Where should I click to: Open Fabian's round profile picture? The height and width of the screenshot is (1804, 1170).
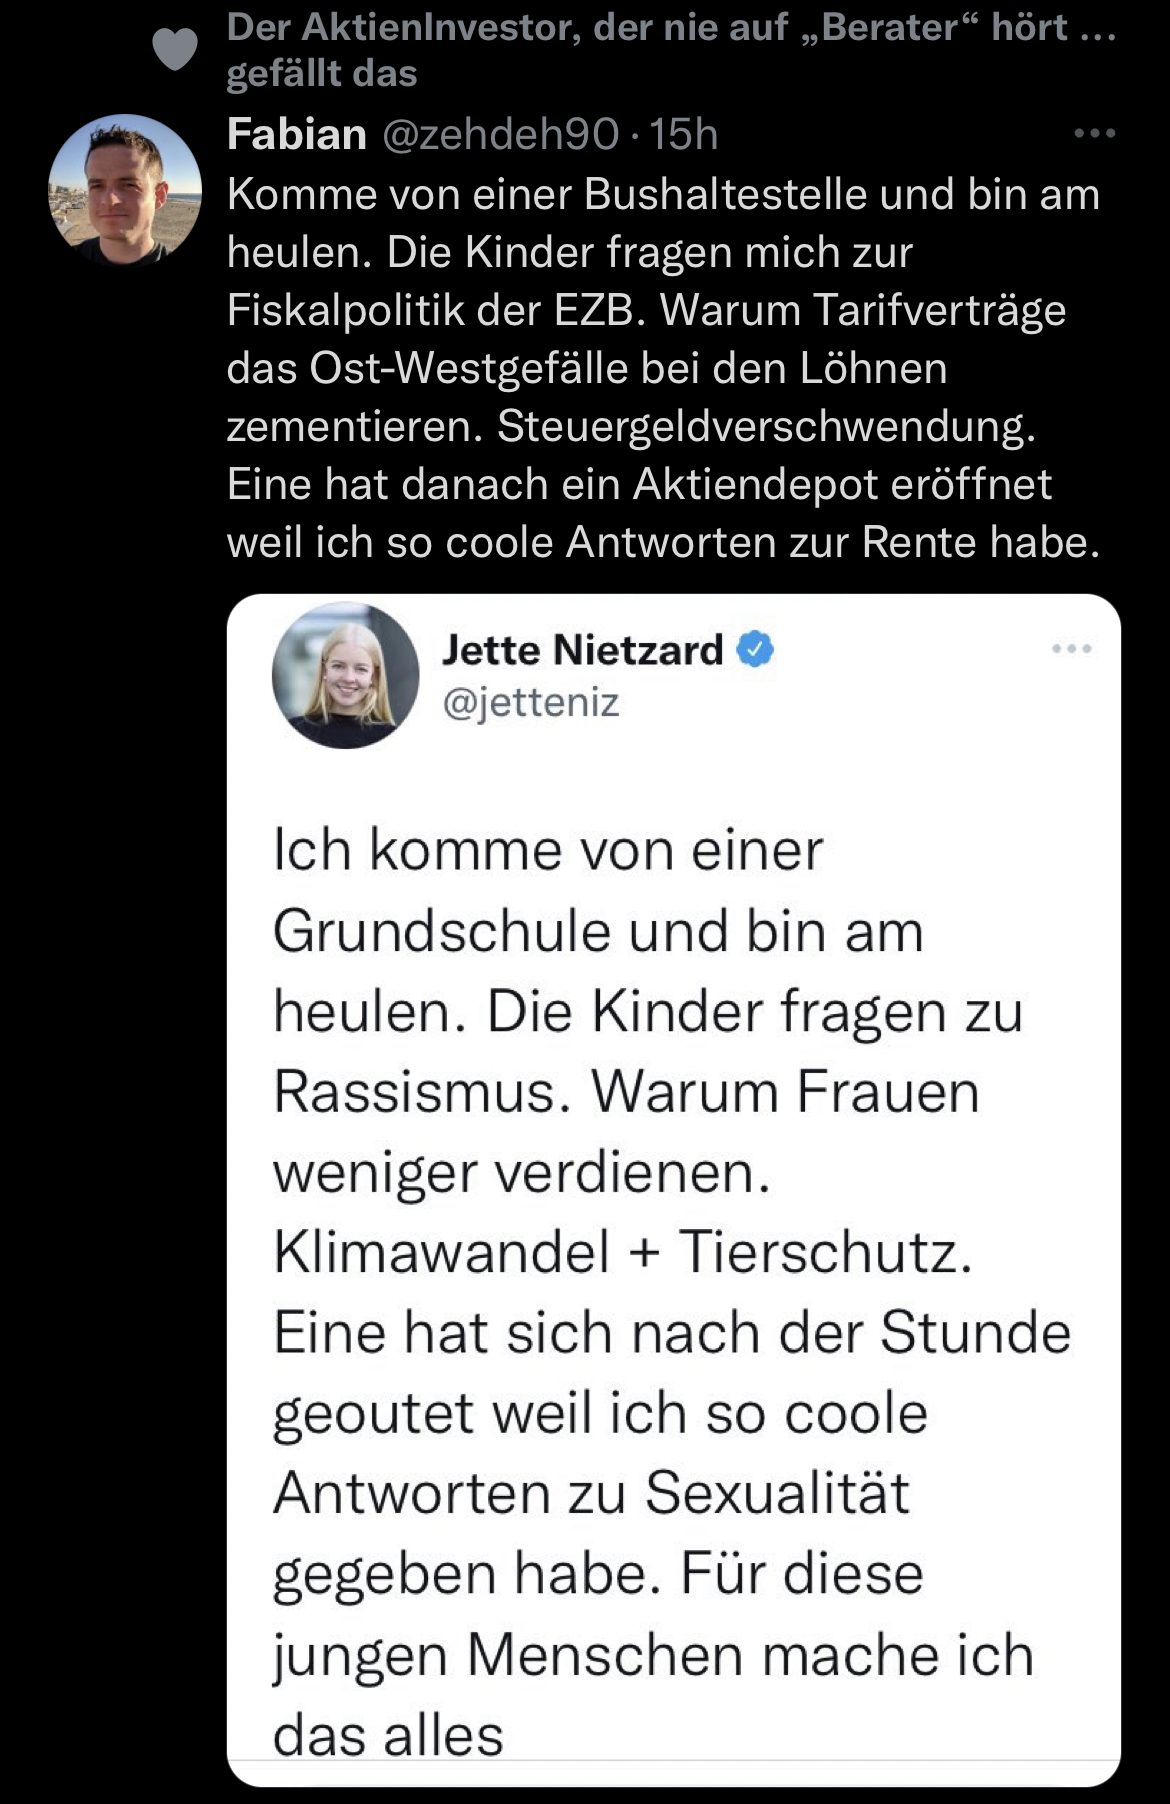(125, 190)
